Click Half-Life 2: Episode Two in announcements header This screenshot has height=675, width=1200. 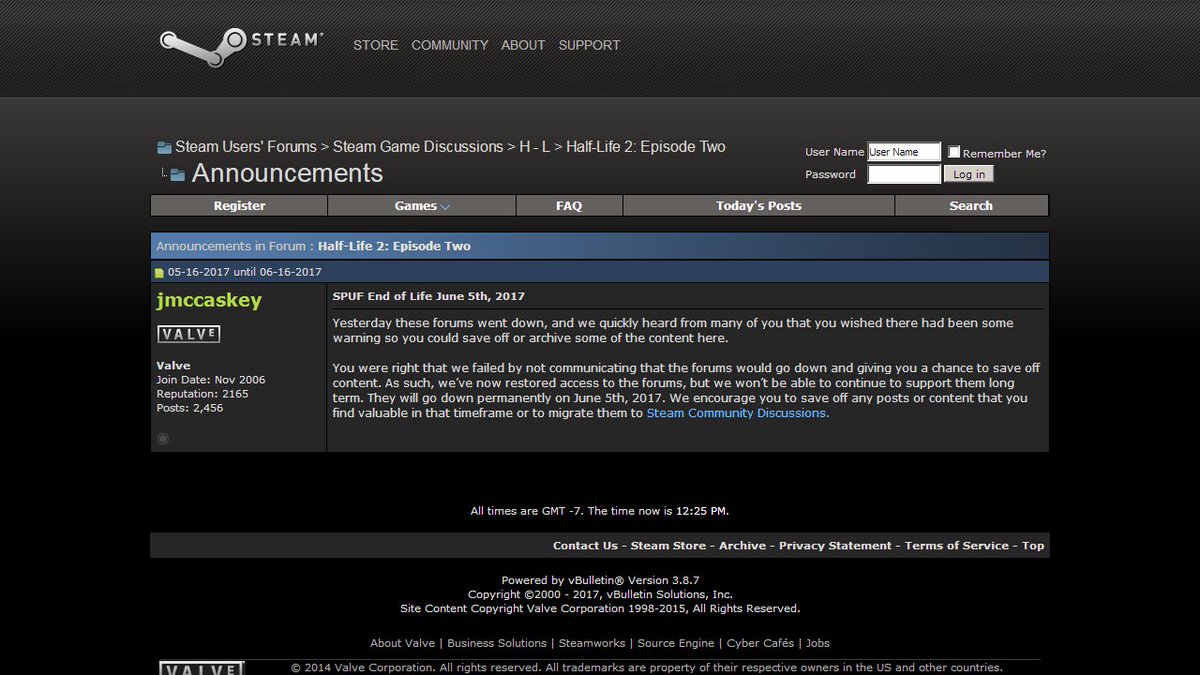coord(394,246)
